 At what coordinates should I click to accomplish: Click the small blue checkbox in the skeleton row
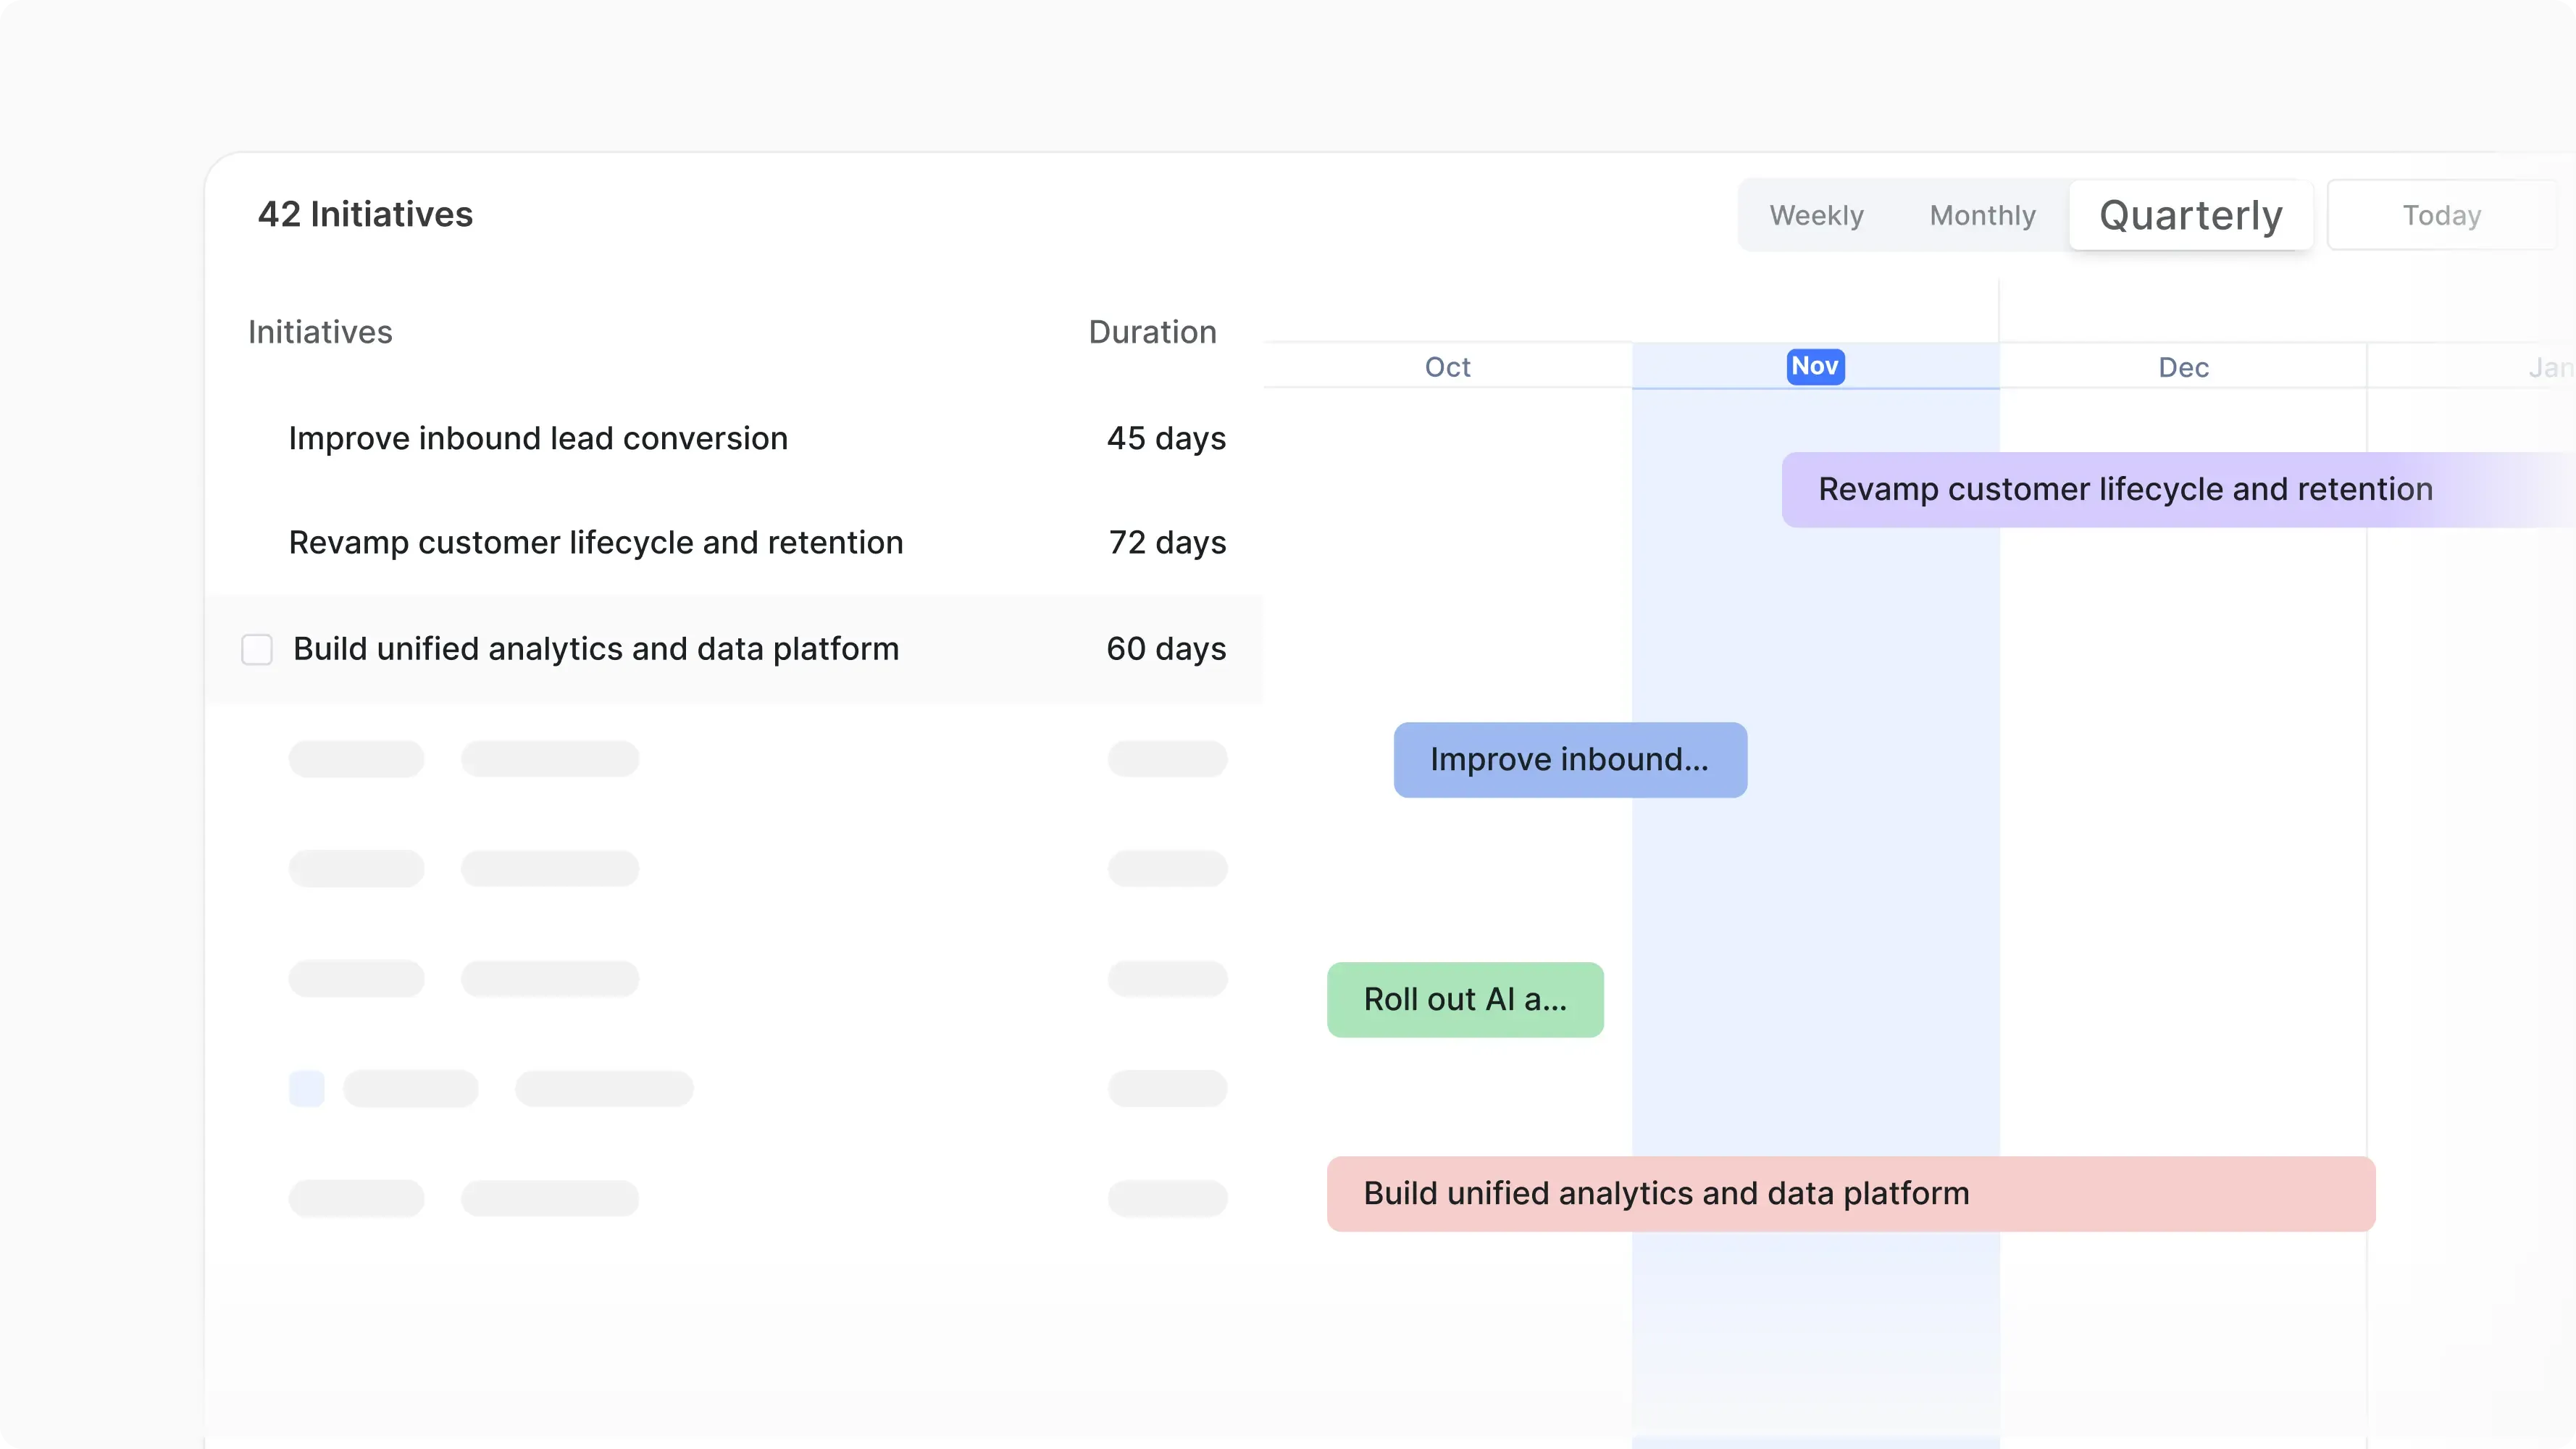(x=306, y=1089)
